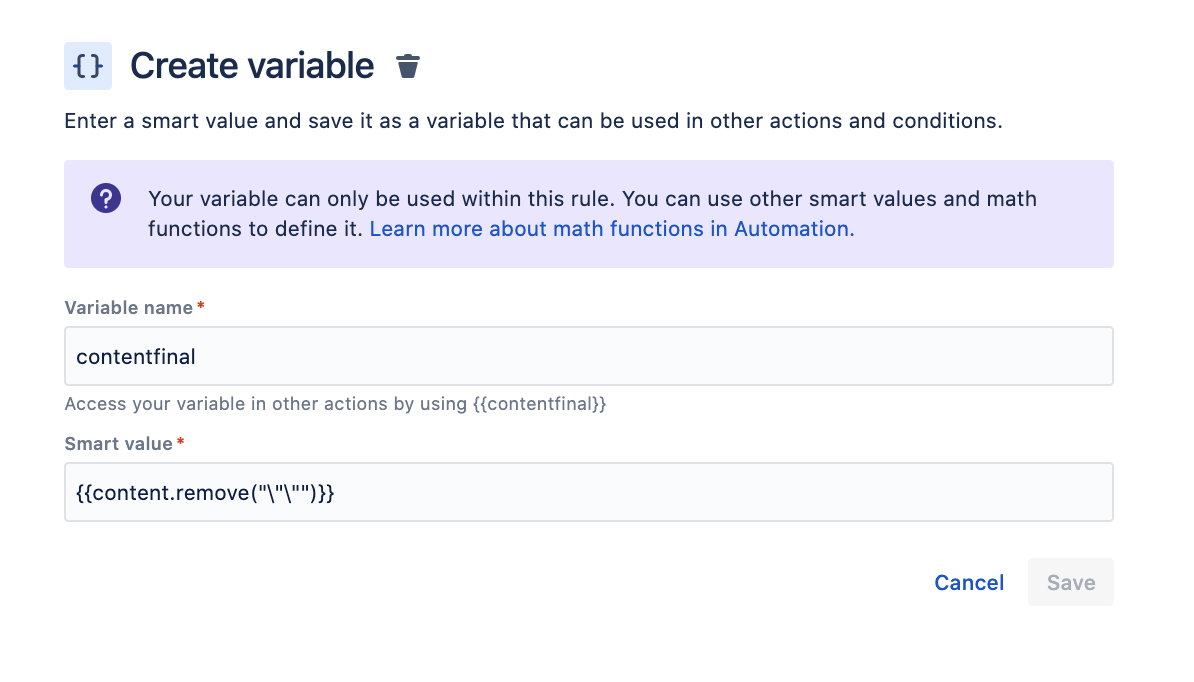The width and height of the screenshot is (1194, 682).
Task: Click the 'functions to define it.' banner text
Action: [256, 229]
